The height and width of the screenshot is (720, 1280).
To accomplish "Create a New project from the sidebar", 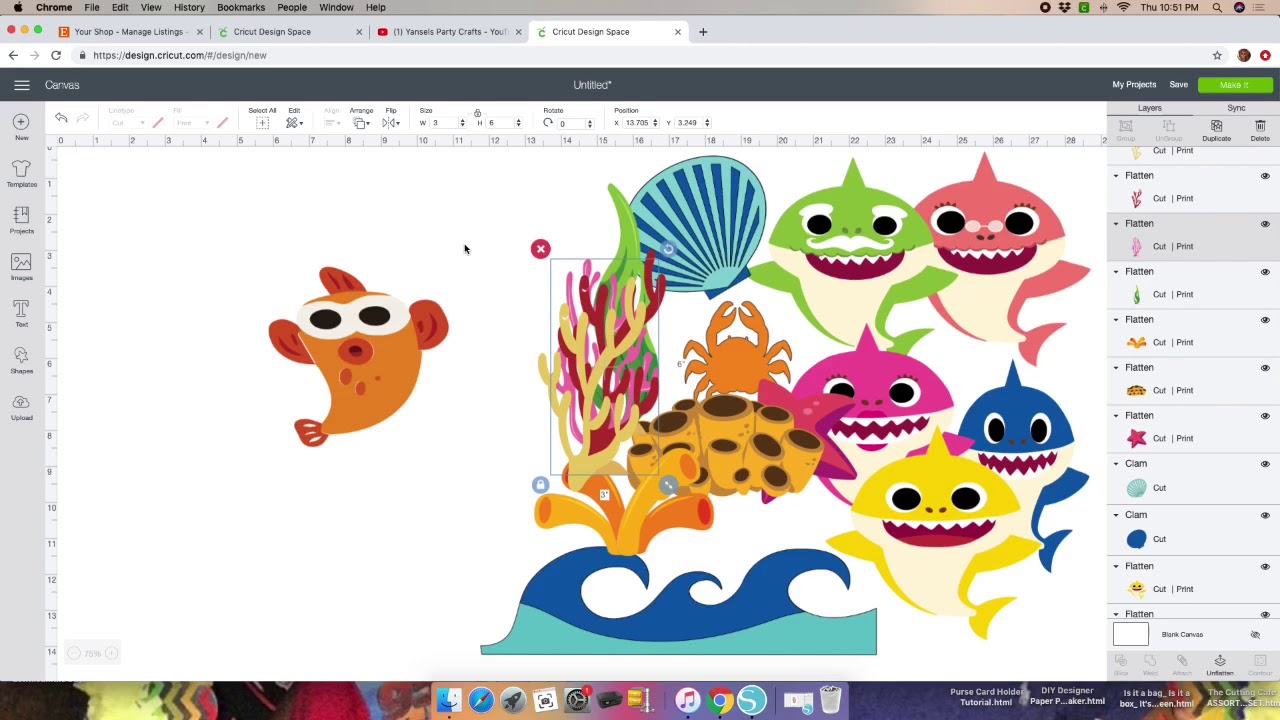I will pos(21,126).
